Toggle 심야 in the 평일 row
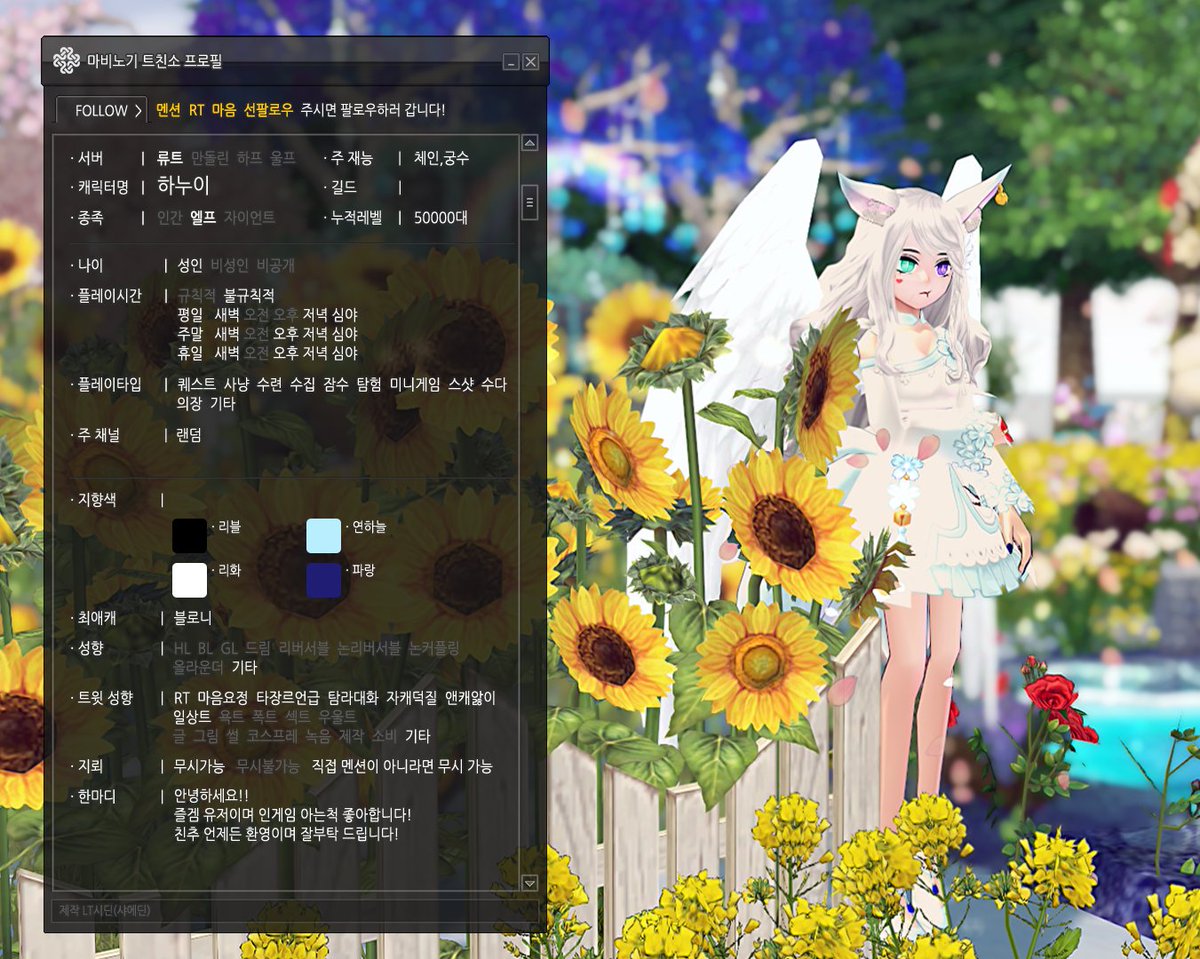 [x=344, y=315]
